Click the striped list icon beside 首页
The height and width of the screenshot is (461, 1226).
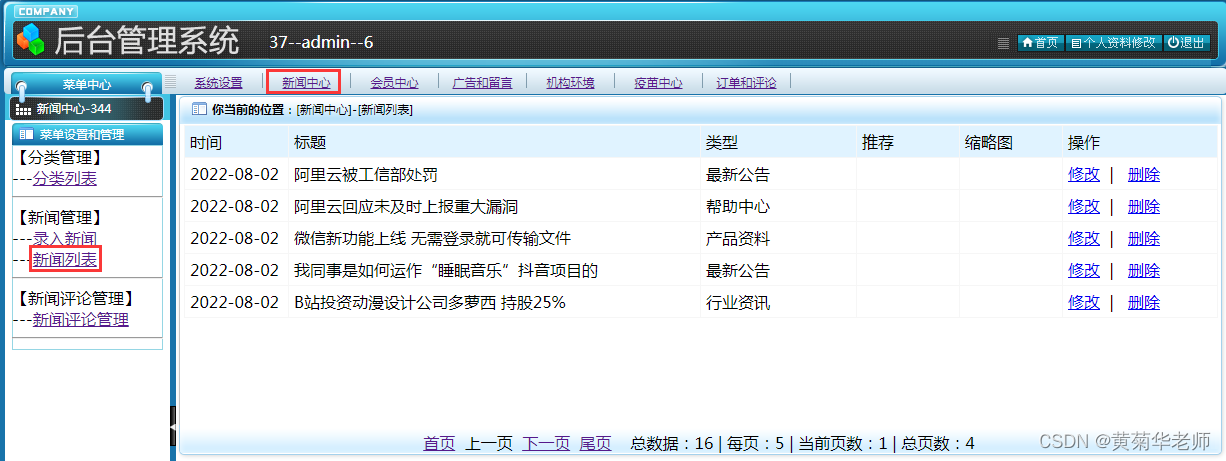1003,43
